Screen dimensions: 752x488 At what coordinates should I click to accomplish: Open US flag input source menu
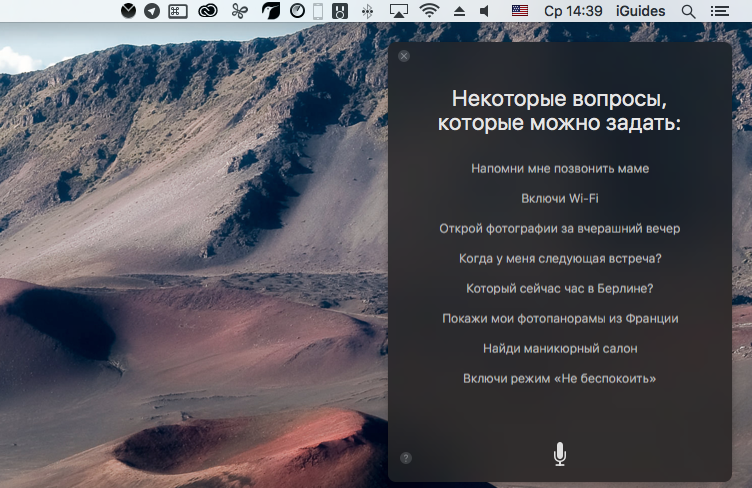(520, 11)
